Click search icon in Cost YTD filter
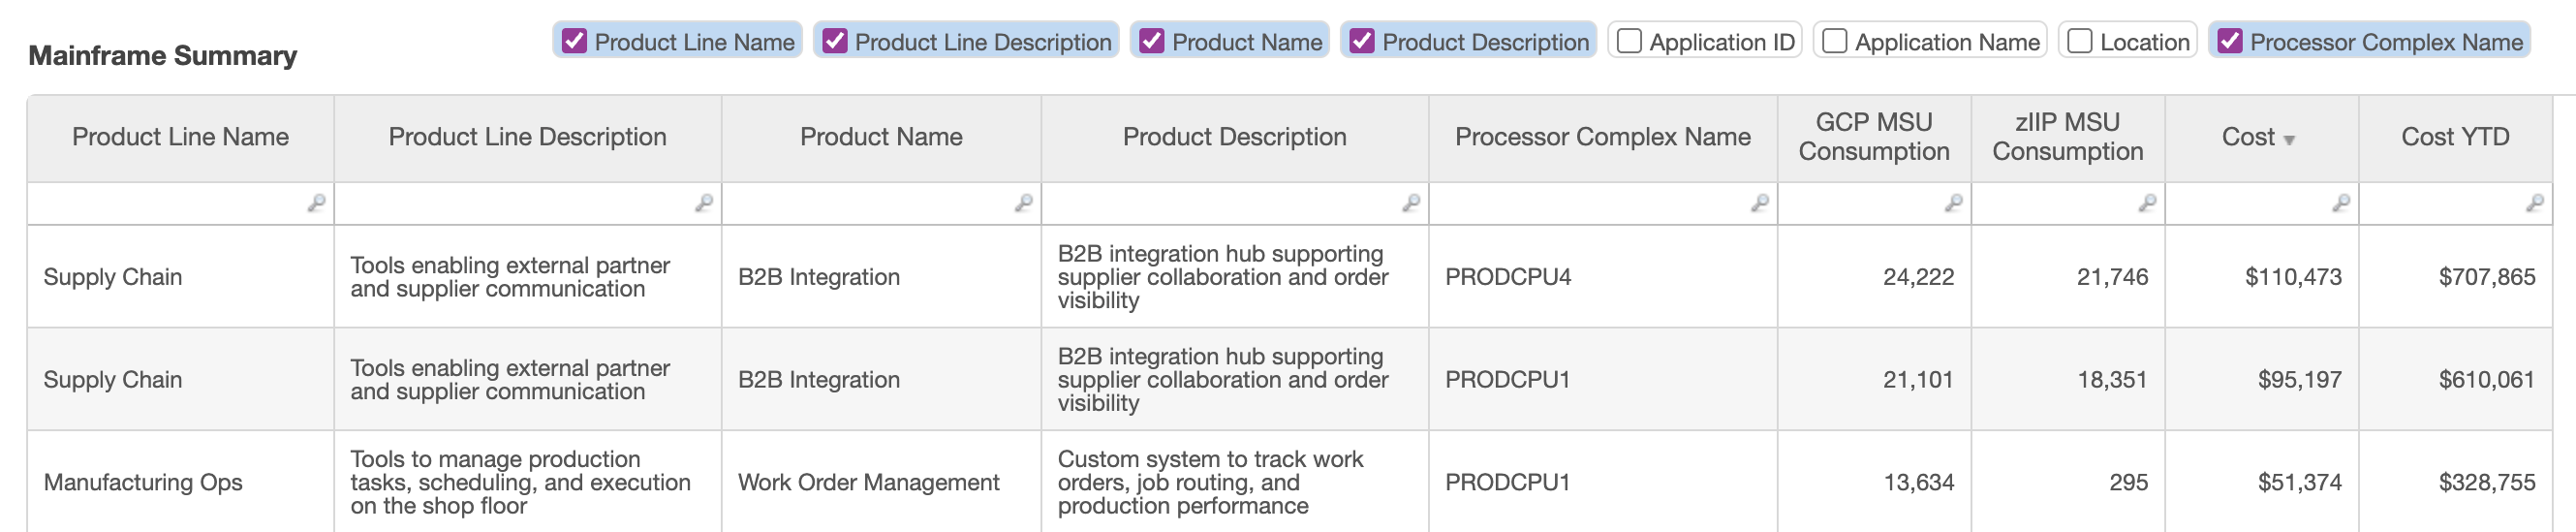The image size is (2576, 532). point(2535,203)
